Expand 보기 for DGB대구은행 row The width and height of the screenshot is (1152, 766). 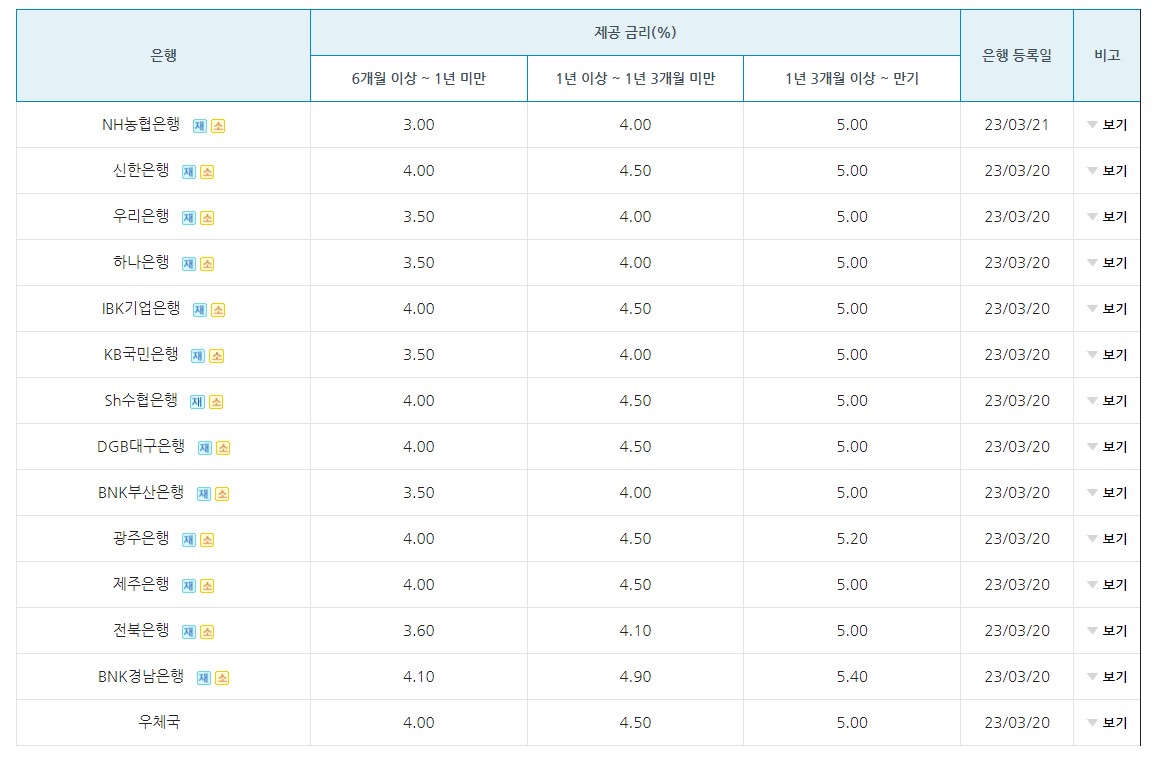click(1107, 447)
